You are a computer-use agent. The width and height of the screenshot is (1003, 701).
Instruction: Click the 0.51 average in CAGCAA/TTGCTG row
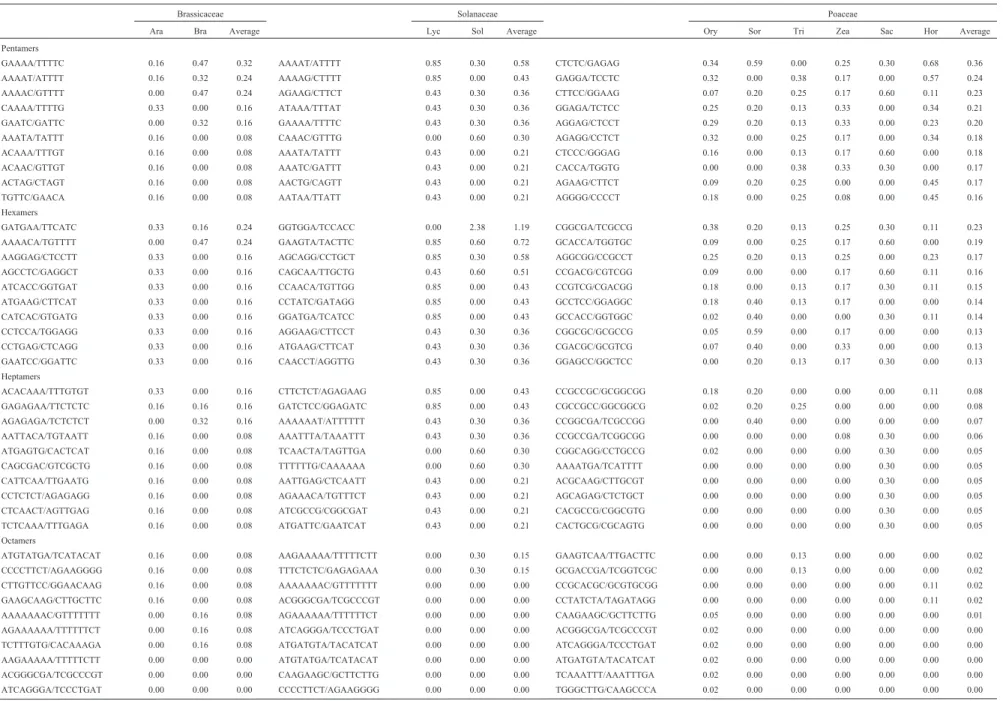[521, 272]
